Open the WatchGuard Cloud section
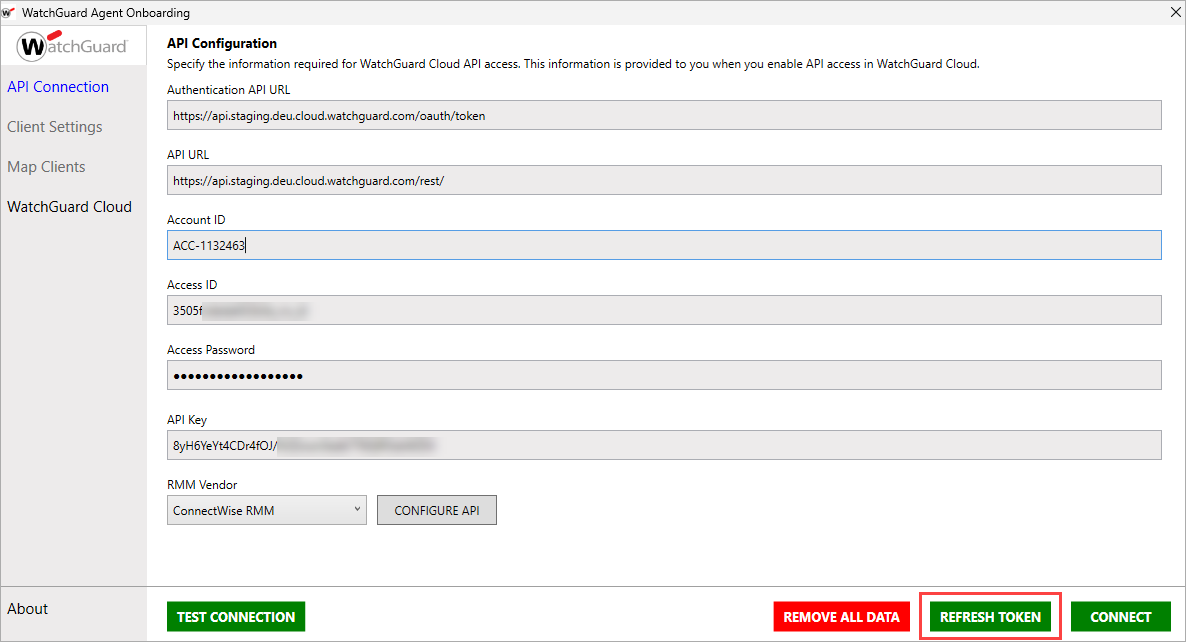This screenshot has height=642, width=1186. point(69,206)
